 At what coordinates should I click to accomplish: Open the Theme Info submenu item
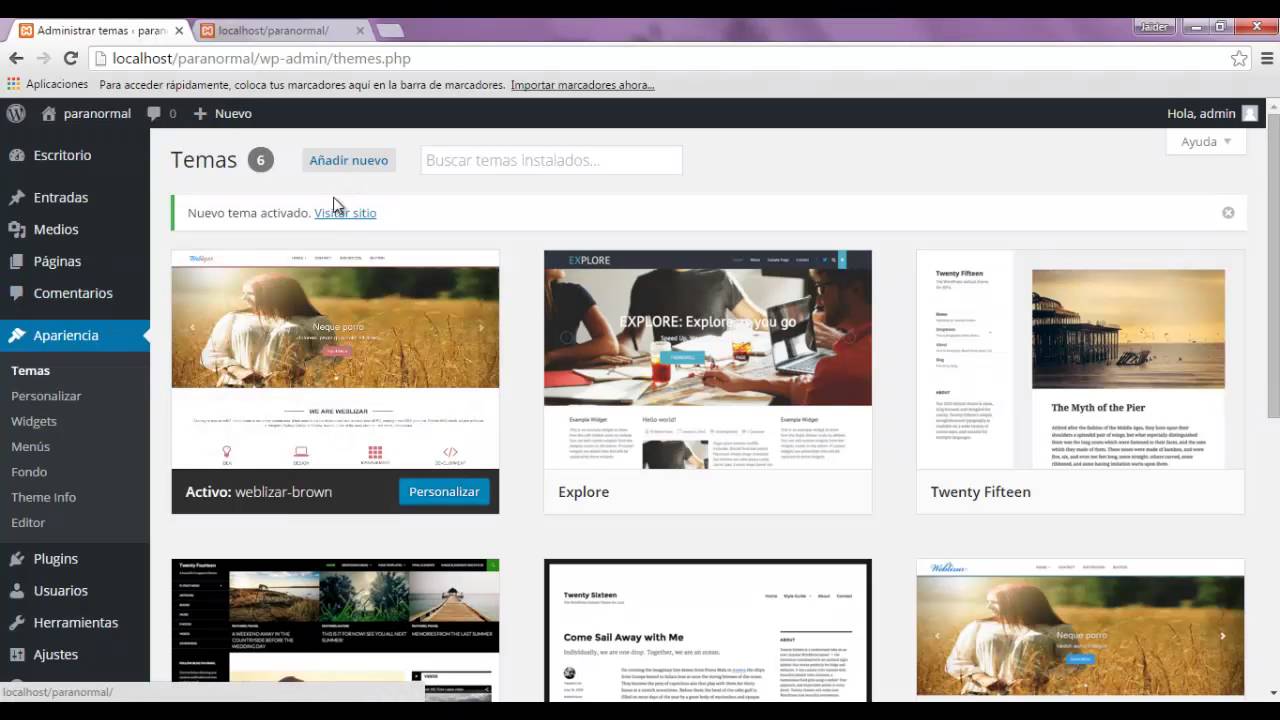(x=43, y=497)
